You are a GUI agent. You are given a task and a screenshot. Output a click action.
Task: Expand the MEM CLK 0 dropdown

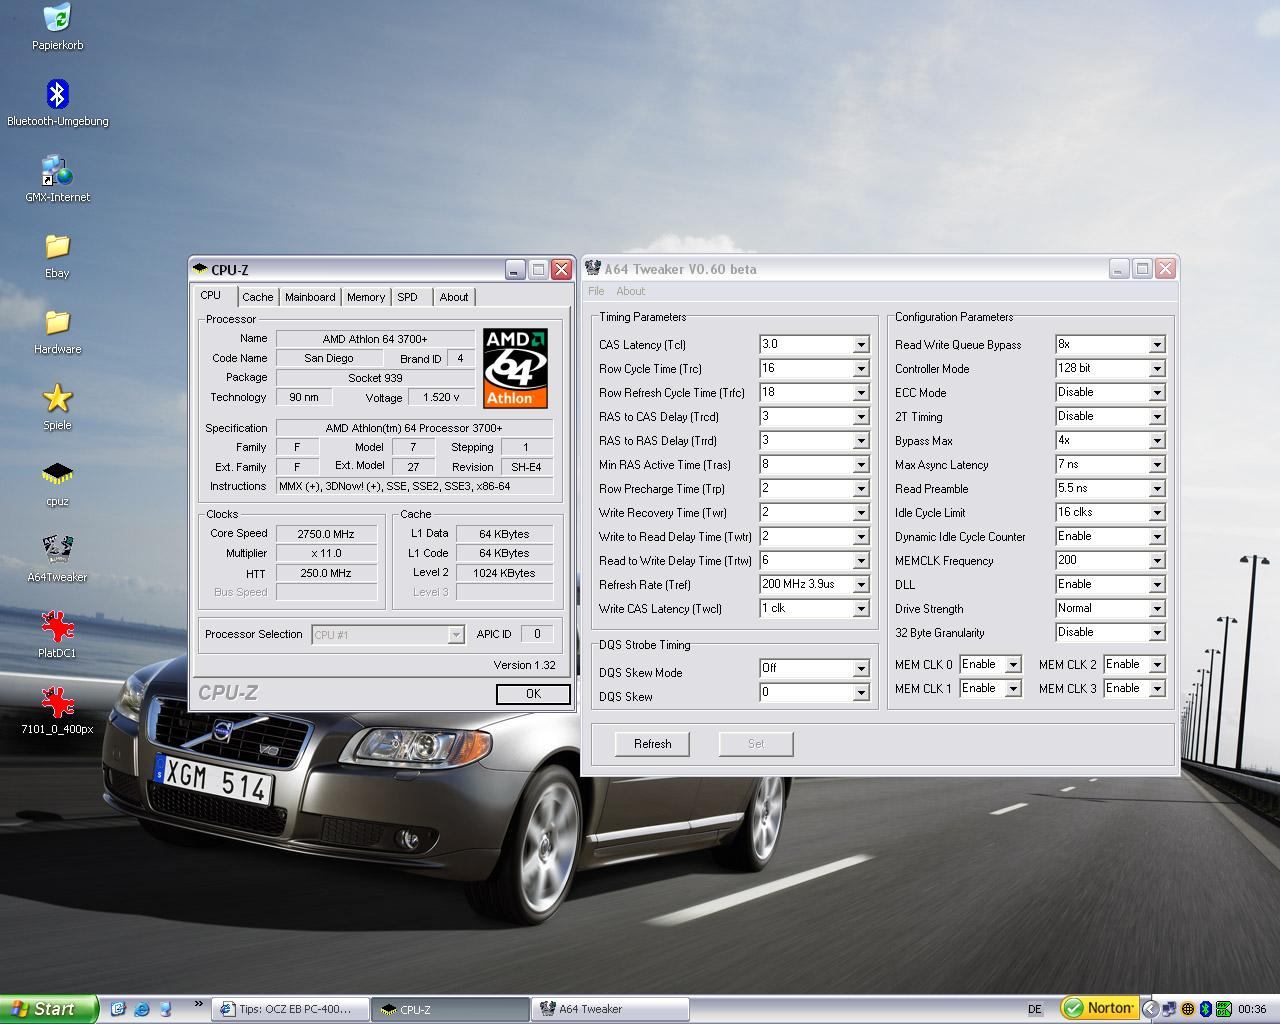(1012, 665)
